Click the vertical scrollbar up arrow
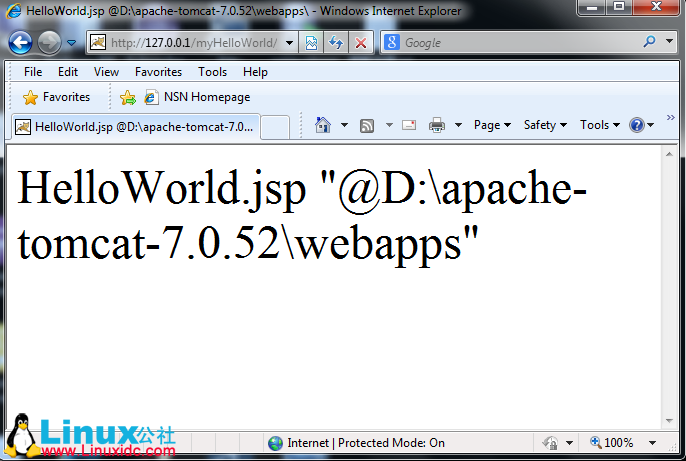This screenshot has width=686, height=461. tap(669, 154)
